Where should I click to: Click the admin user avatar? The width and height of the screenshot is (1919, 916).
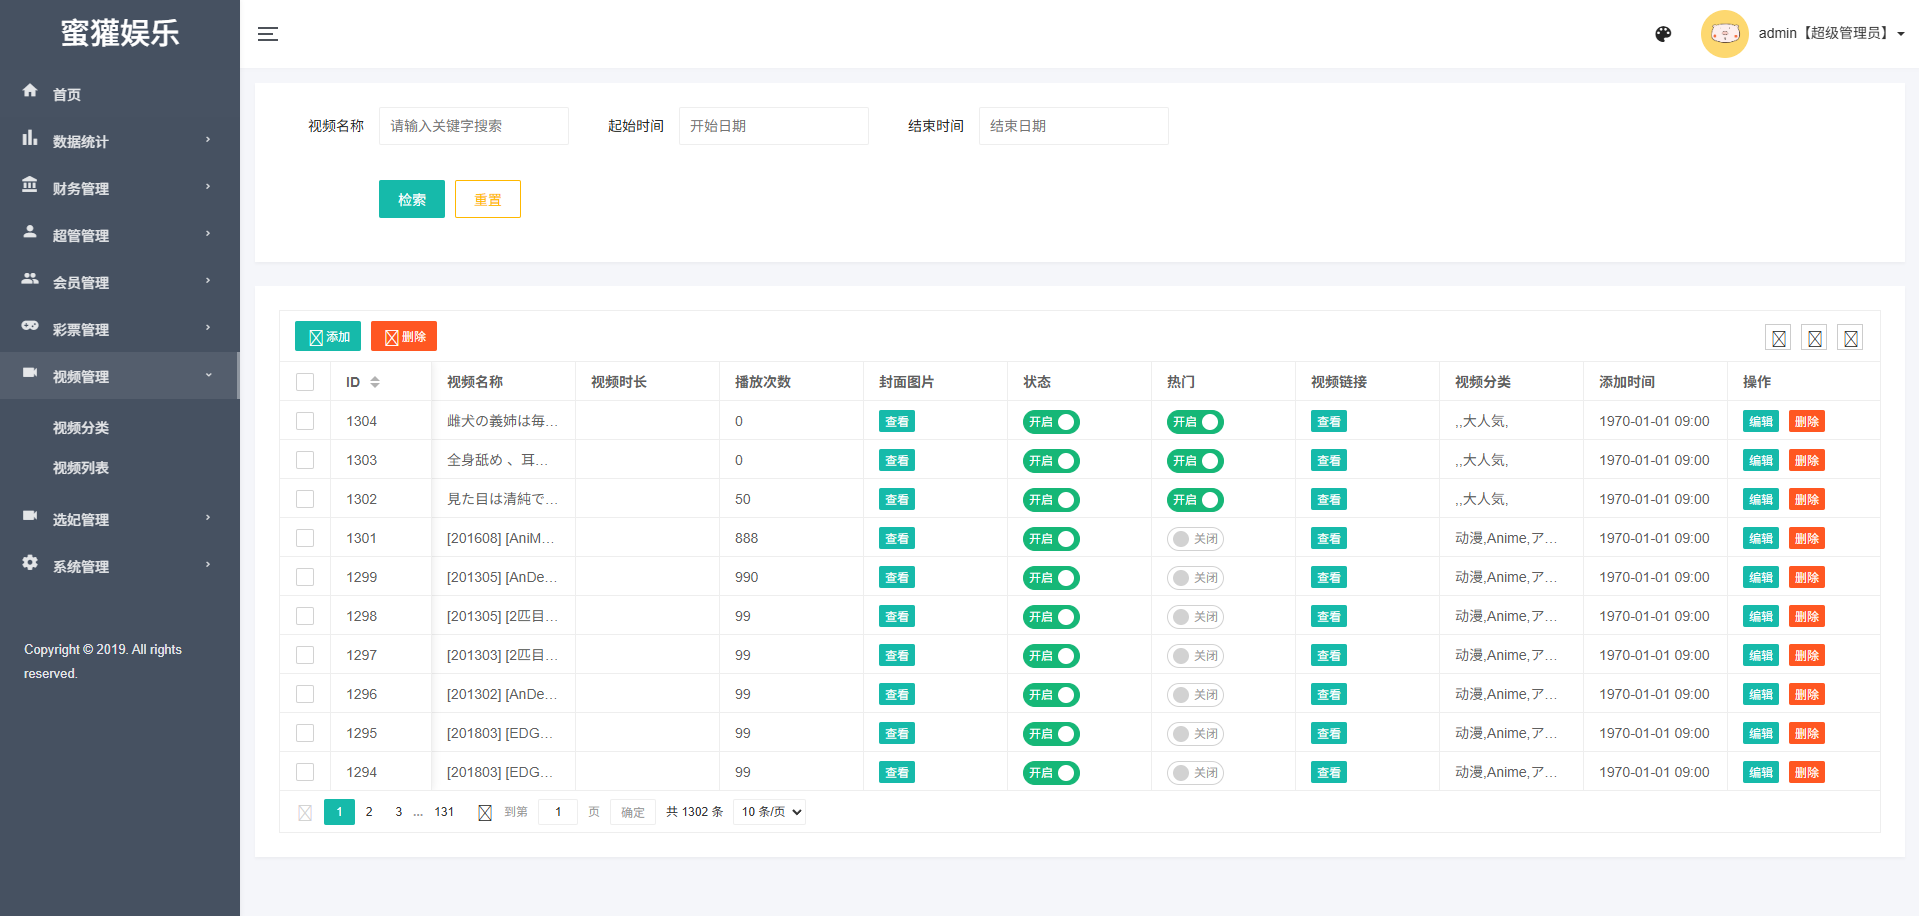pos(1724,34)
